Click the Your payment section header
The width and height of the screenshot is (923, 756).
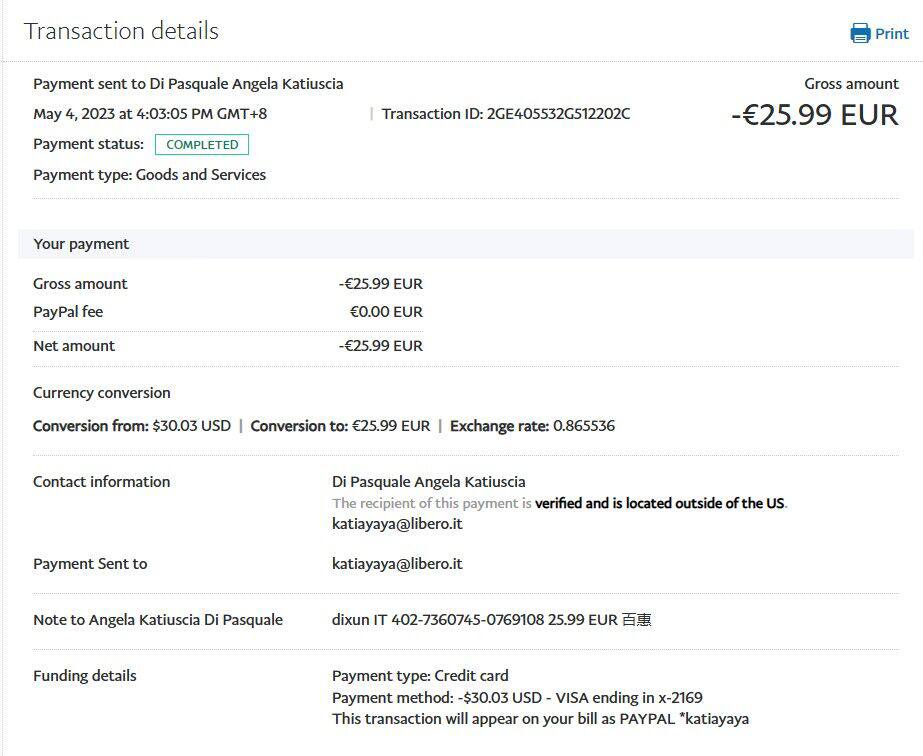coord(81,244)
